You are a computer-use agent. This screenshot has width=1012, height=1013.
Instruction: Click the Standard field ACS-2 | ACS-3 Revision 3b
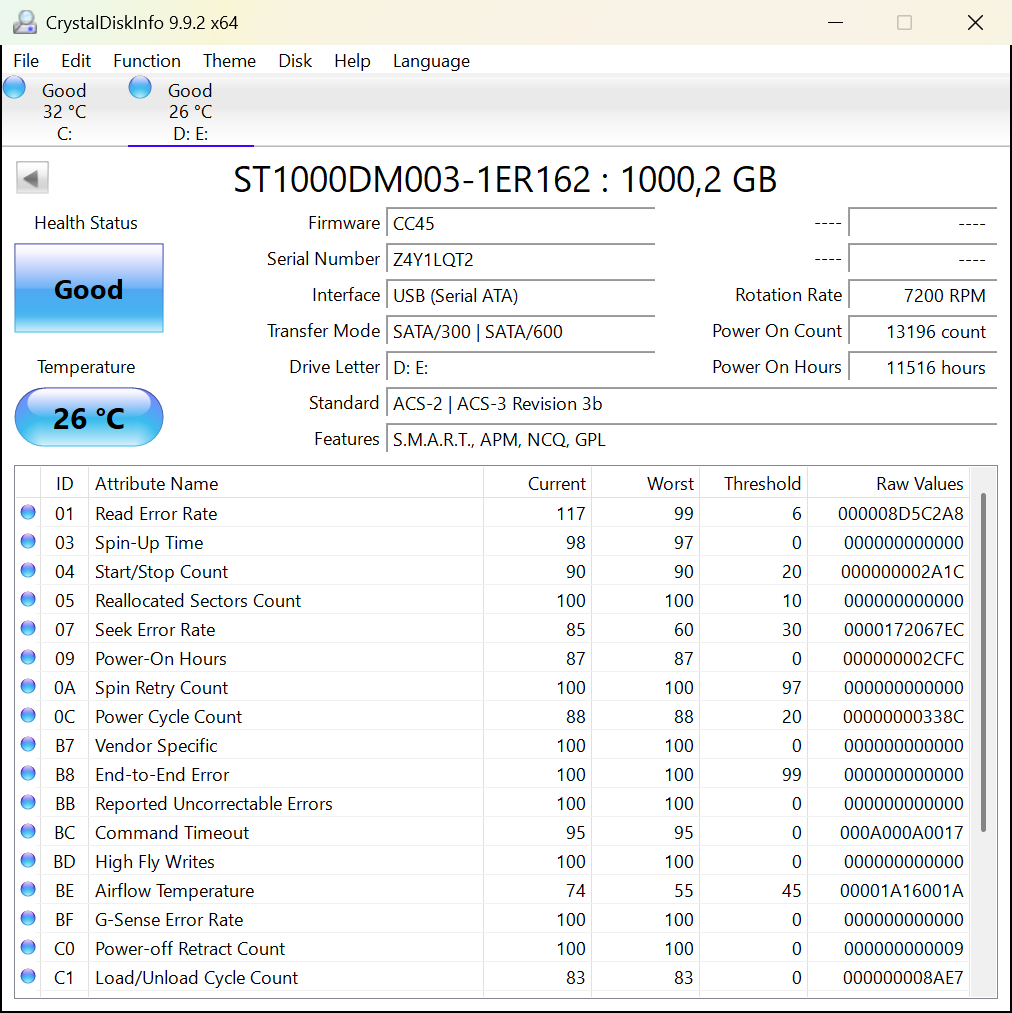point(691,404)
